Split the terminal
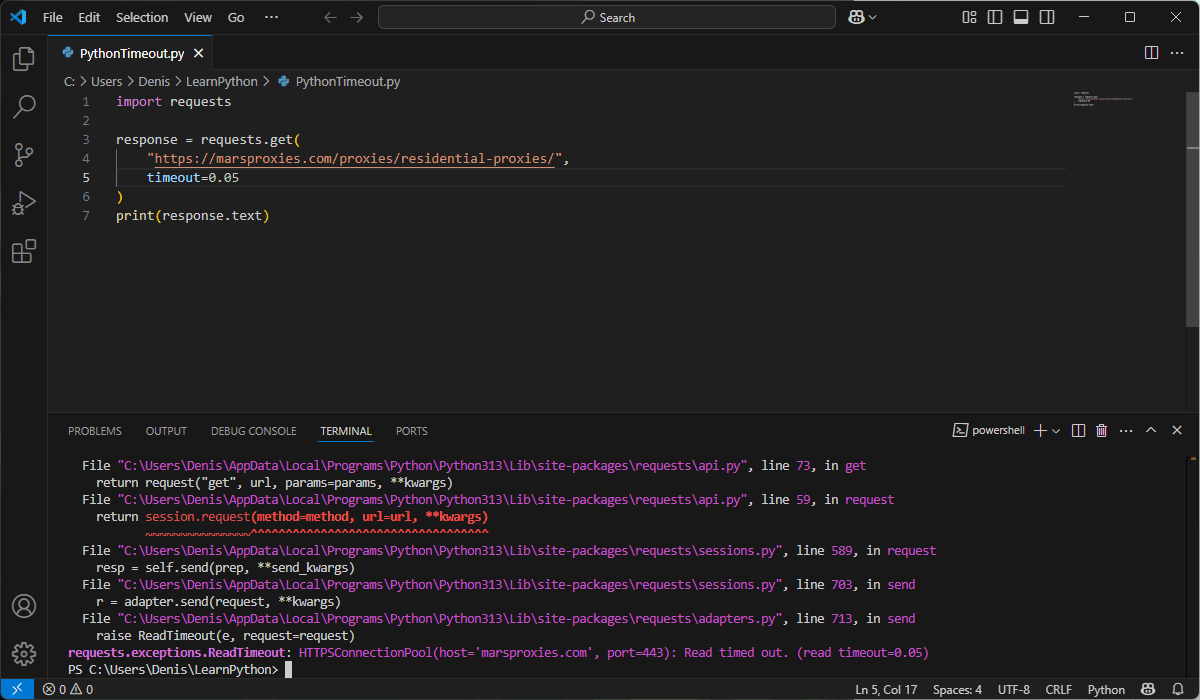This screenshot has width=1200, height=700. [1078, 431]
